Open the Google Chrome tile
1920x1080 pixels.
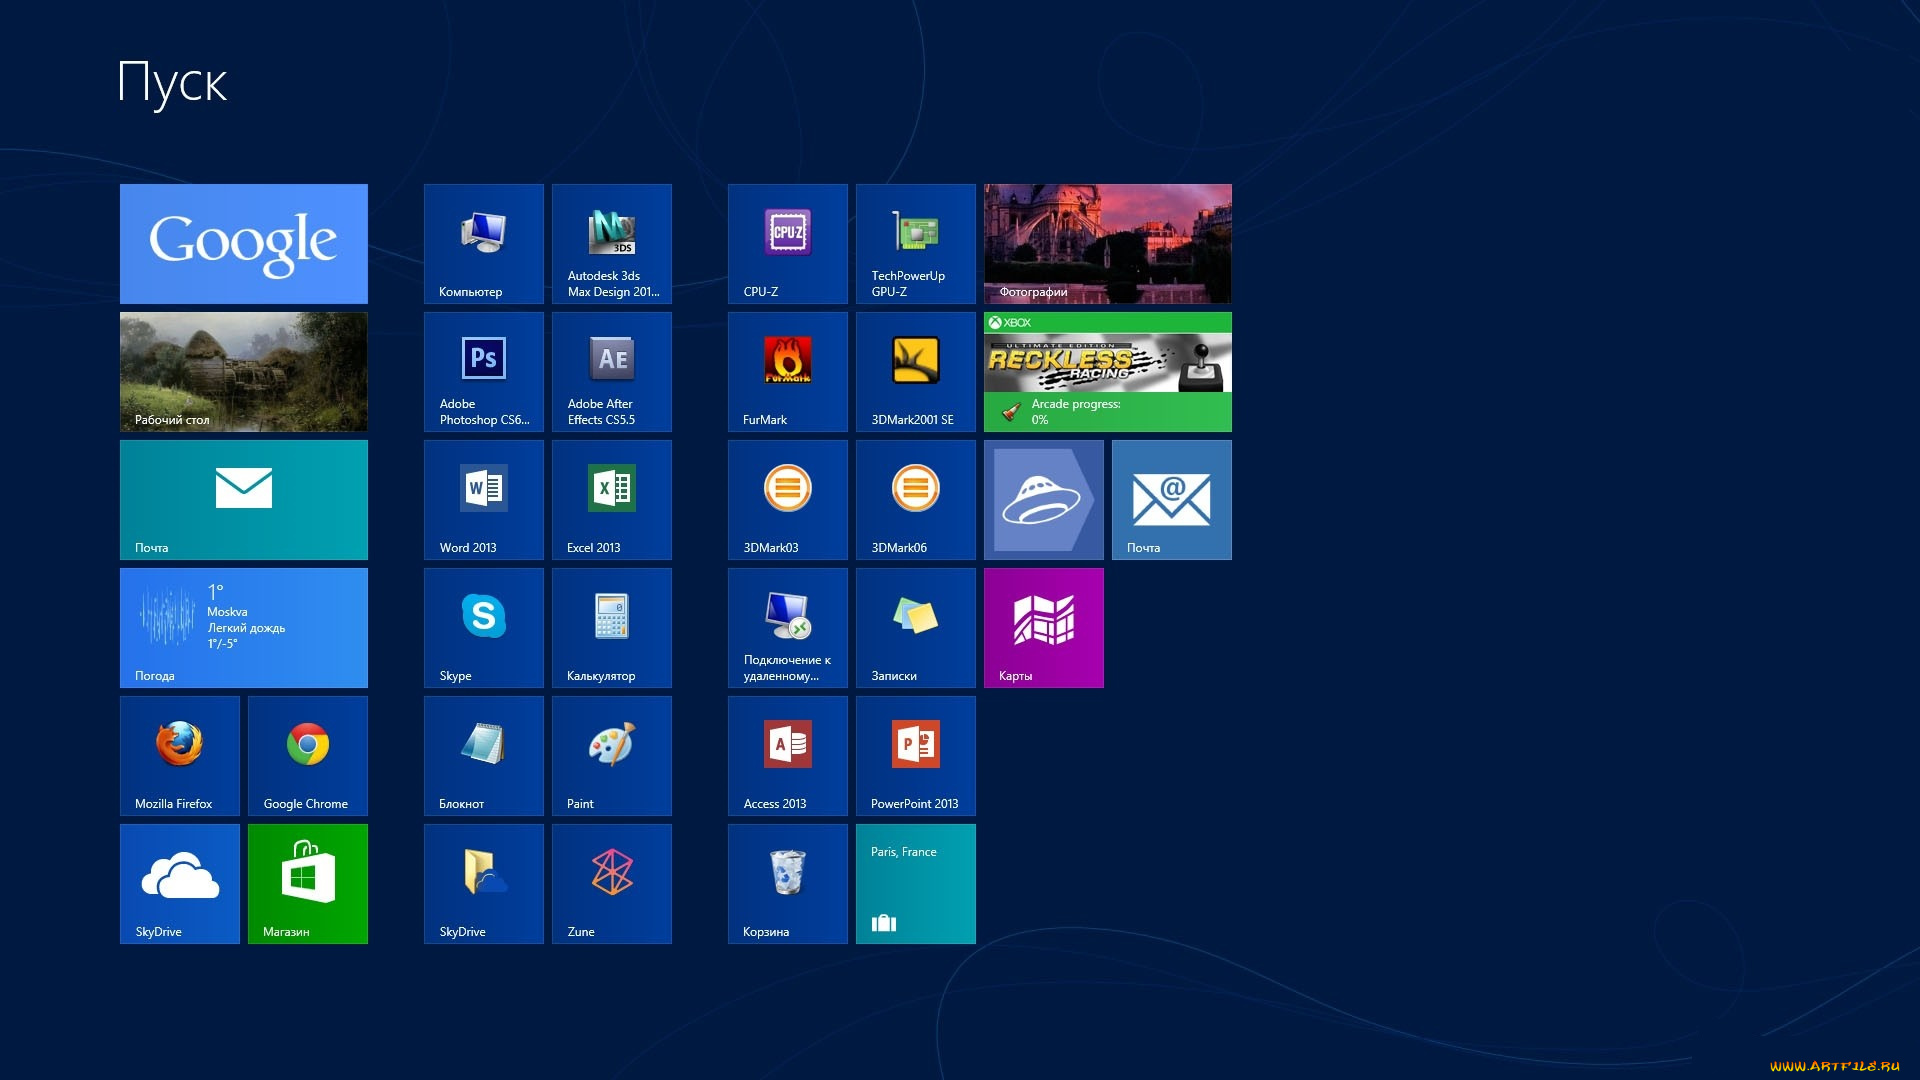pyautogui.click(x=307, y=756)
